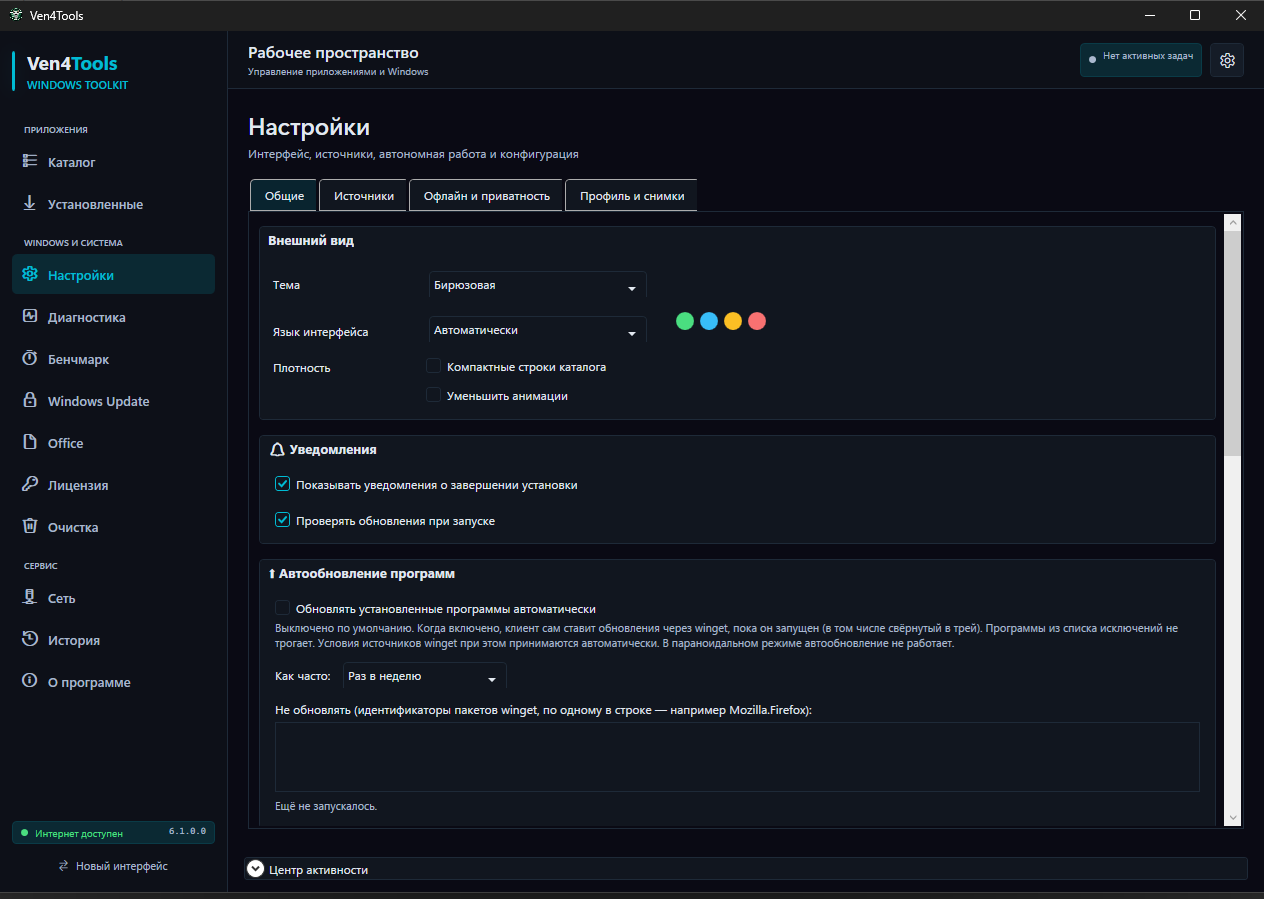This screenshot has width=1264, height=899.
Task: Pick the green theme color swatch
Action: (x=685, y=321)
